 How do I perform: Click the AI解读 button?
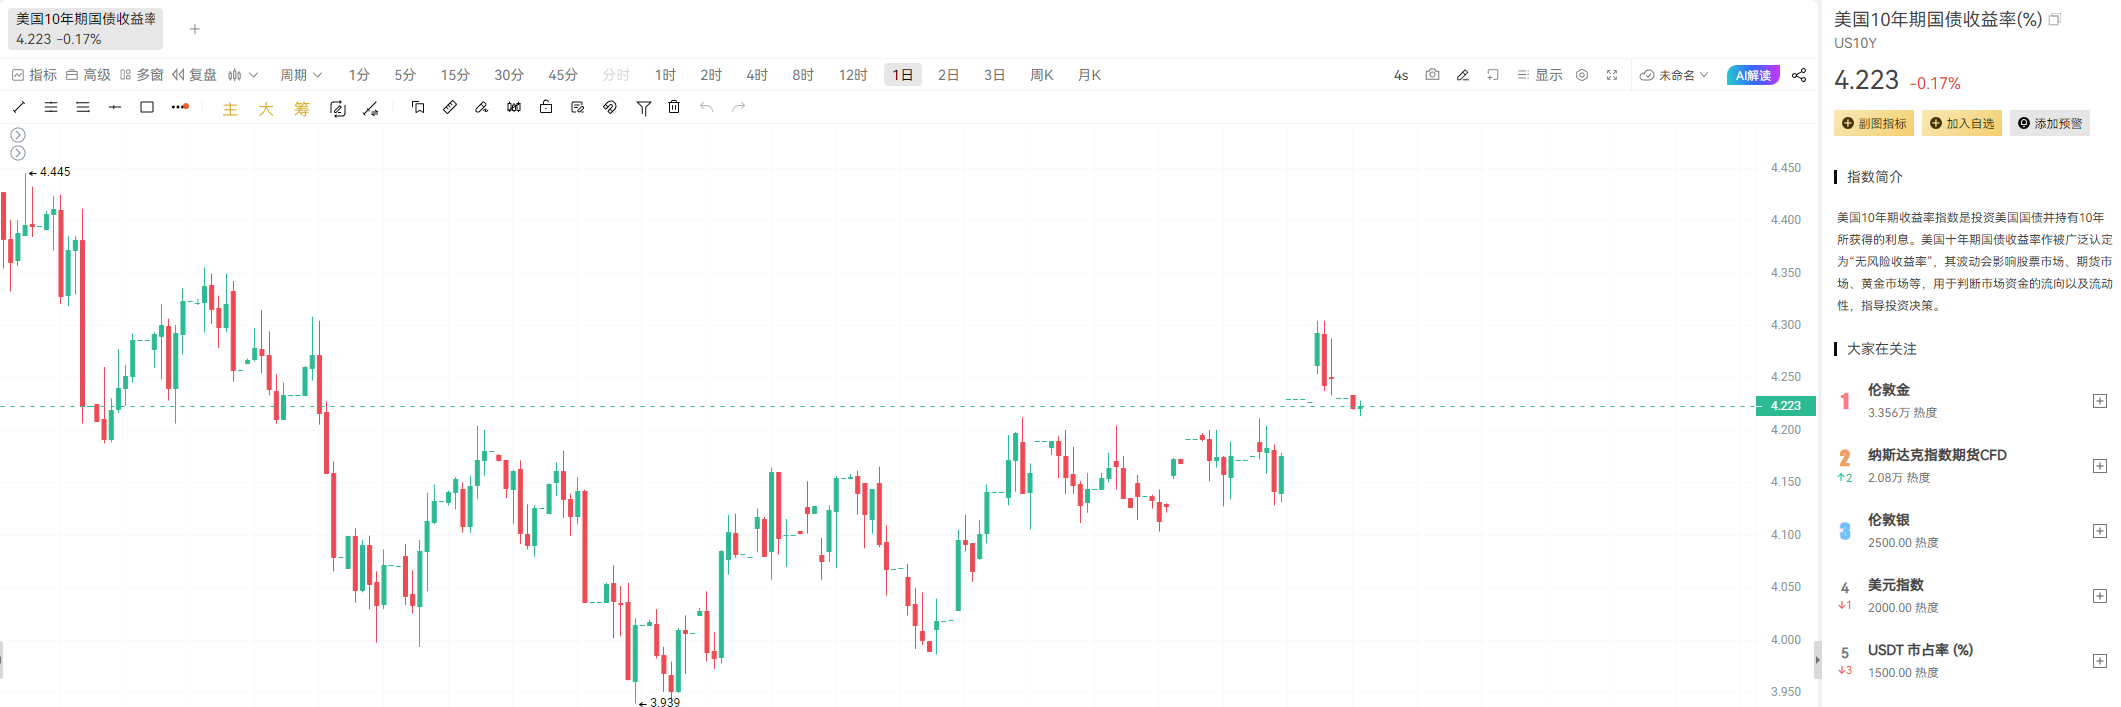1752,74
